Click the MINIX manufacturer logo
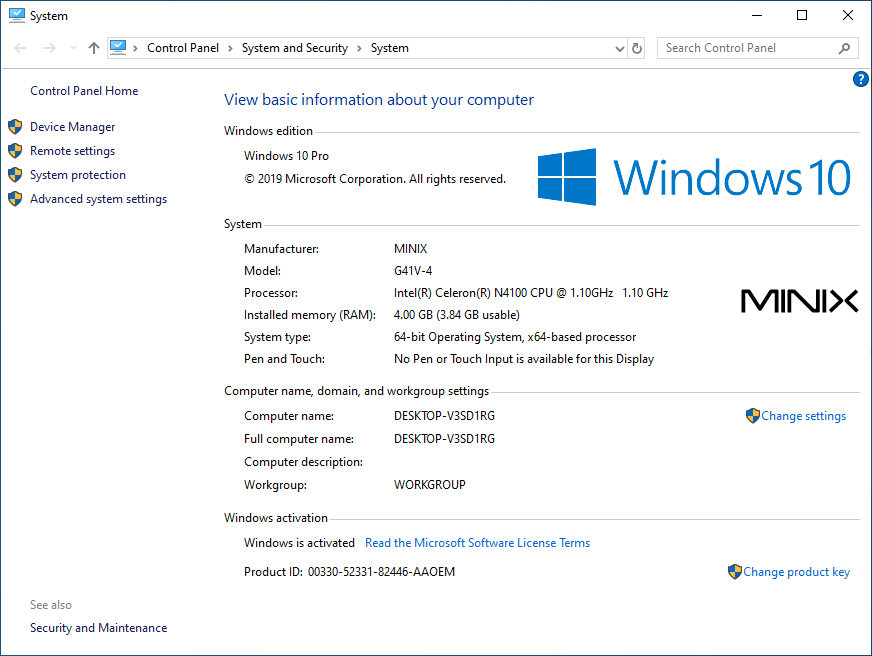 click(799, 301)
